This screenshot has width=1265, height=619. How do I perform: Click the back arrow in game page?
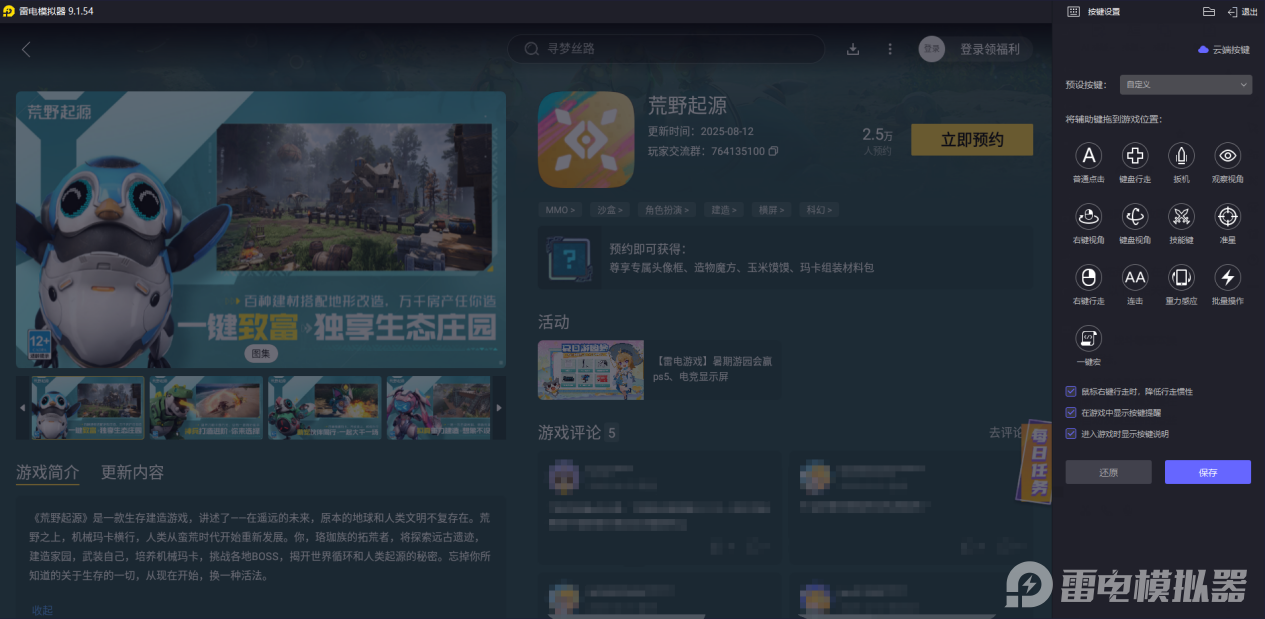coord(26,49)
